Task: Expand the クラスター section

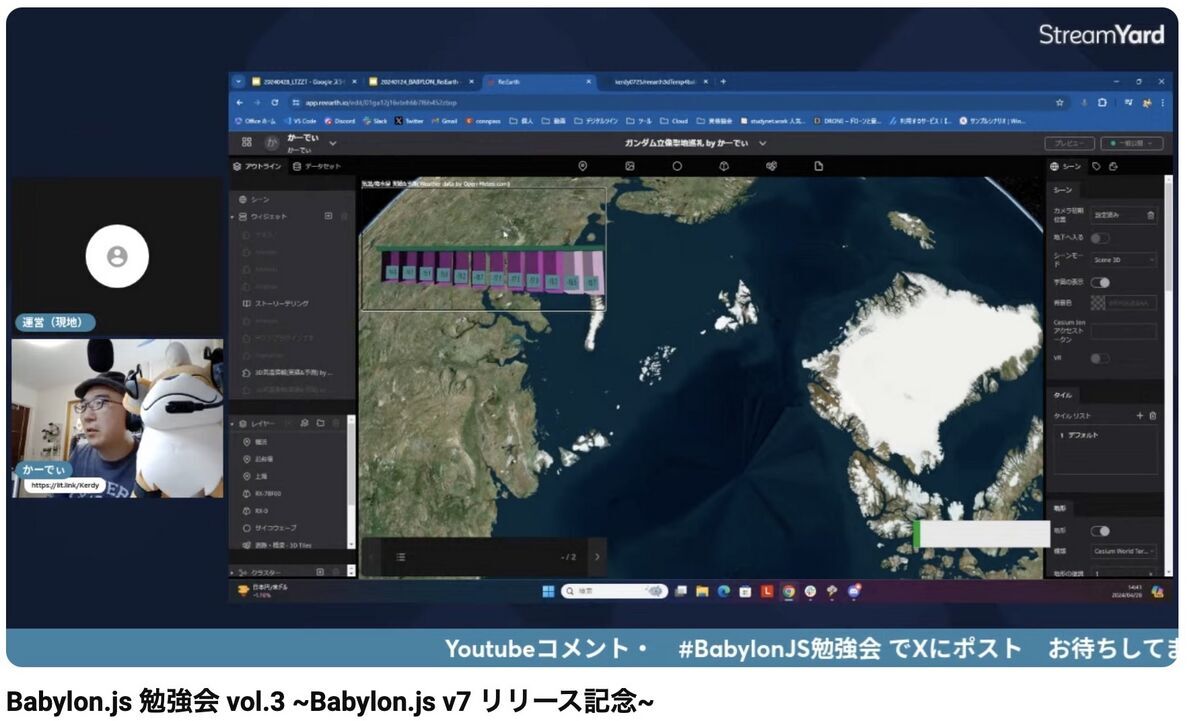Action: [x=233, y=572]
